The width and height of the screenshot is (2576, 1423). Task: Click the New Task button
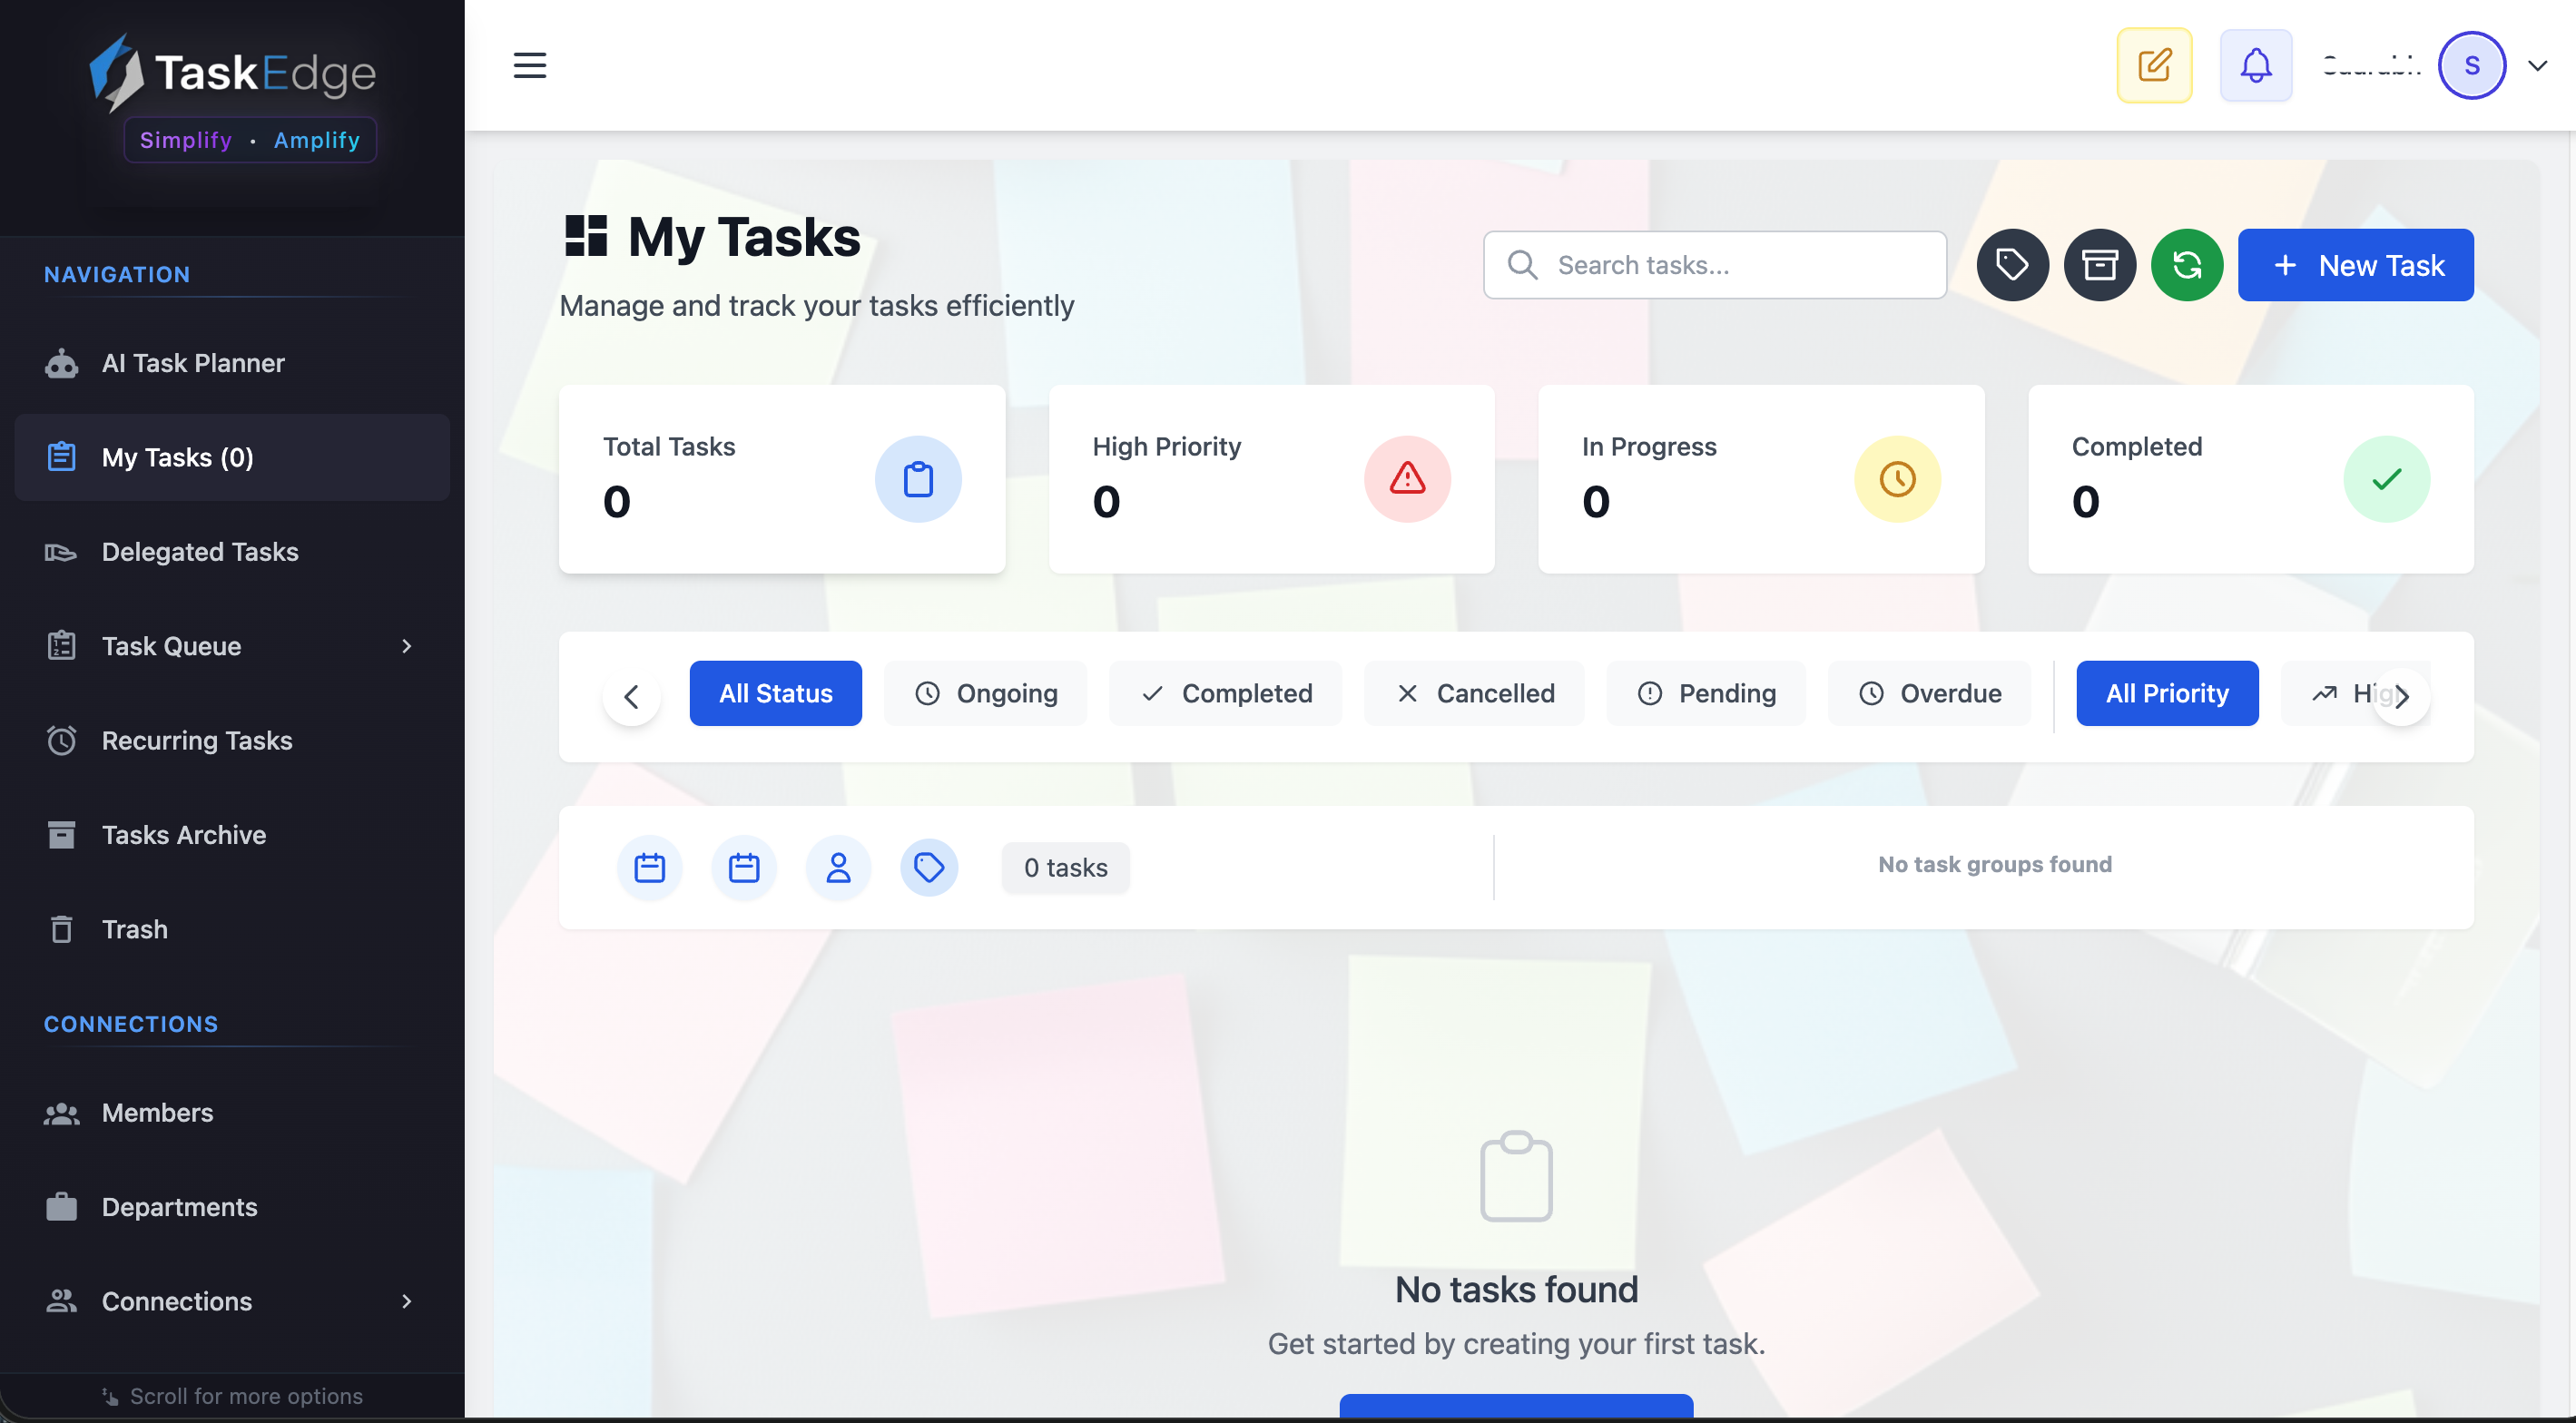click(x=2355, y=265)
